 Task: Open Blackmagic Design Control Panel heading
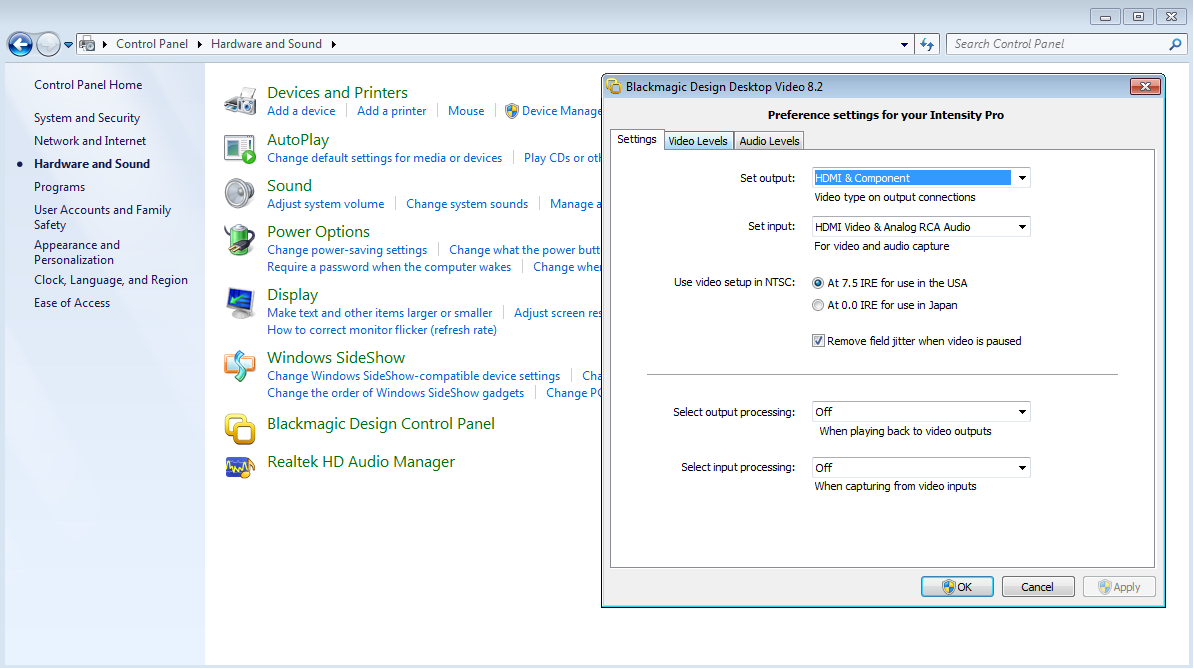pyautogui.click(x=381, y=424)
